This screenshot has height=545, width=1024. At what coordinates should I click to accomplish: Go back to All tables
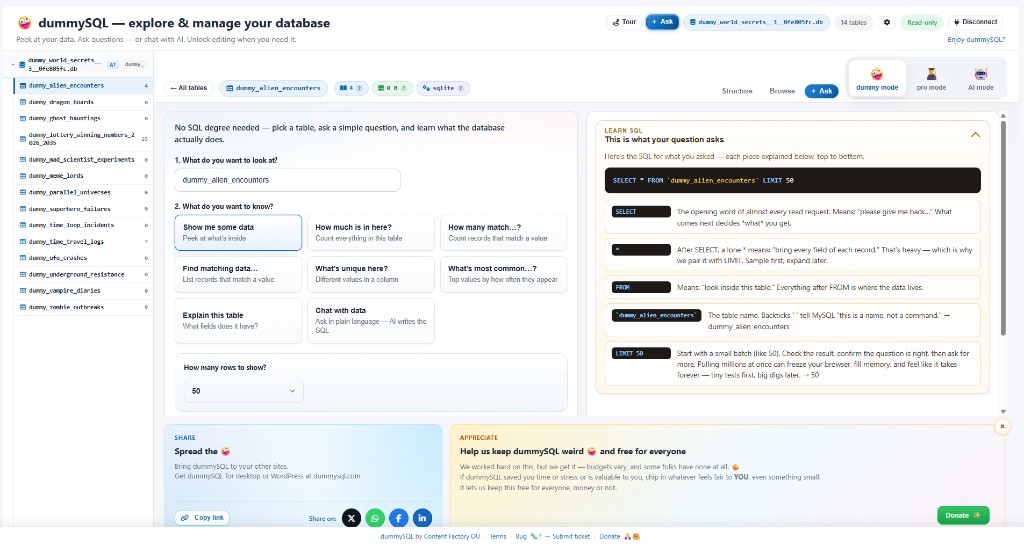click(189, 88)
